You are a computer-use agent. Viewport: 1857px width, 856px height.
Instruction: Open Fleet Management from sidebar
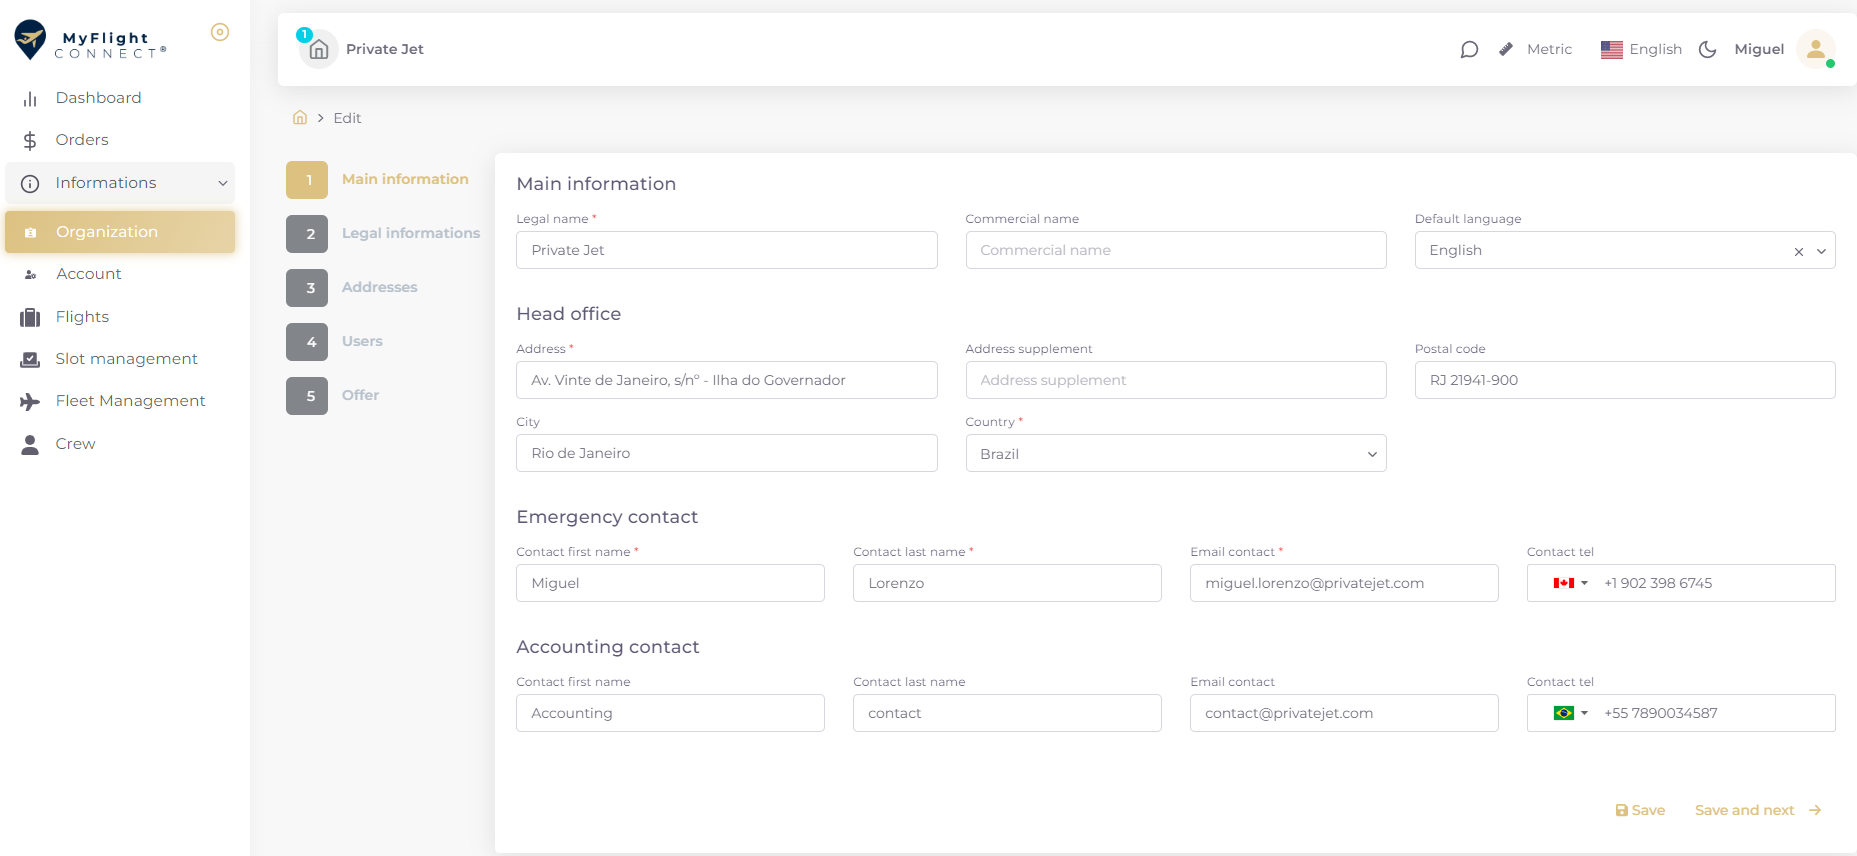click(130, 401)
